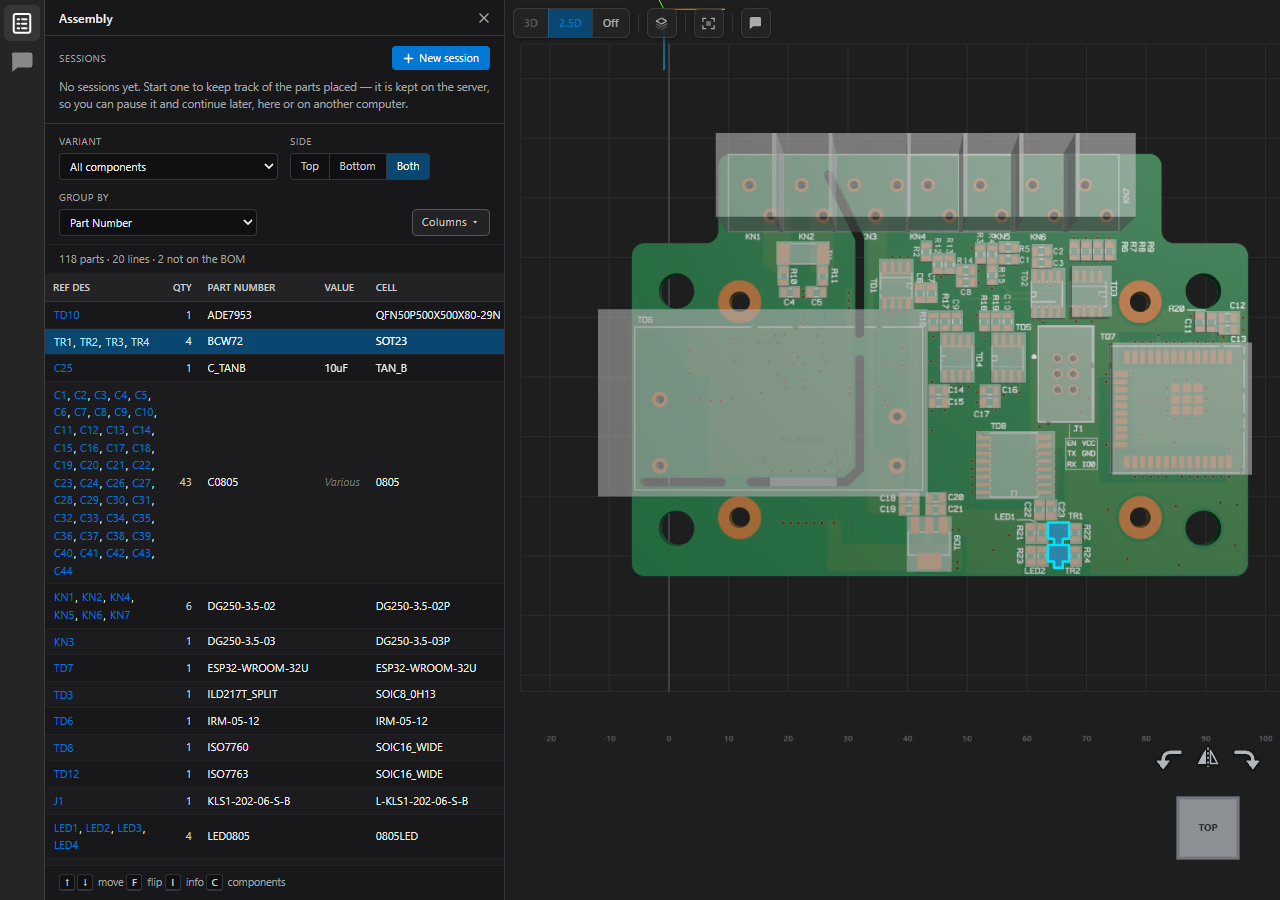
Task: Click the C components key hint
Action: pyautogui.click(x=214, y=882)
